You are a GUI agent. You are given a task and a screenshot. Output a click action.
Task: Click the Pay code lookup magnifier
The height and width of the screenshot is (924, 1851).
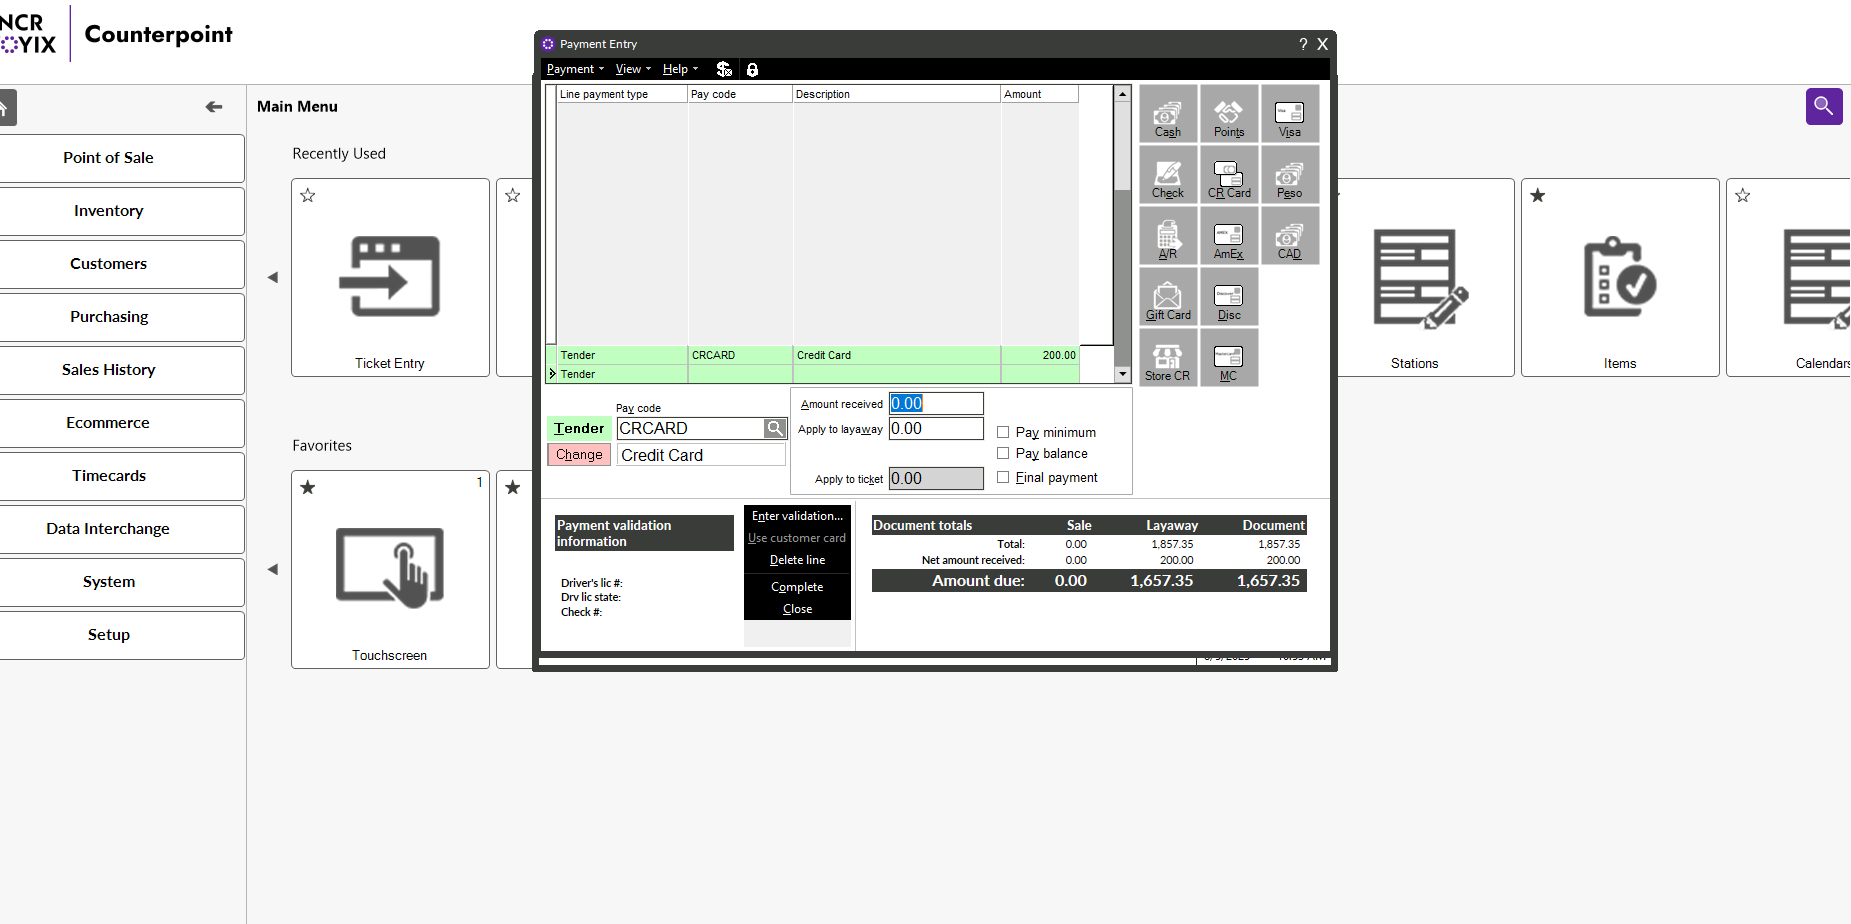(x=775, y=428)
